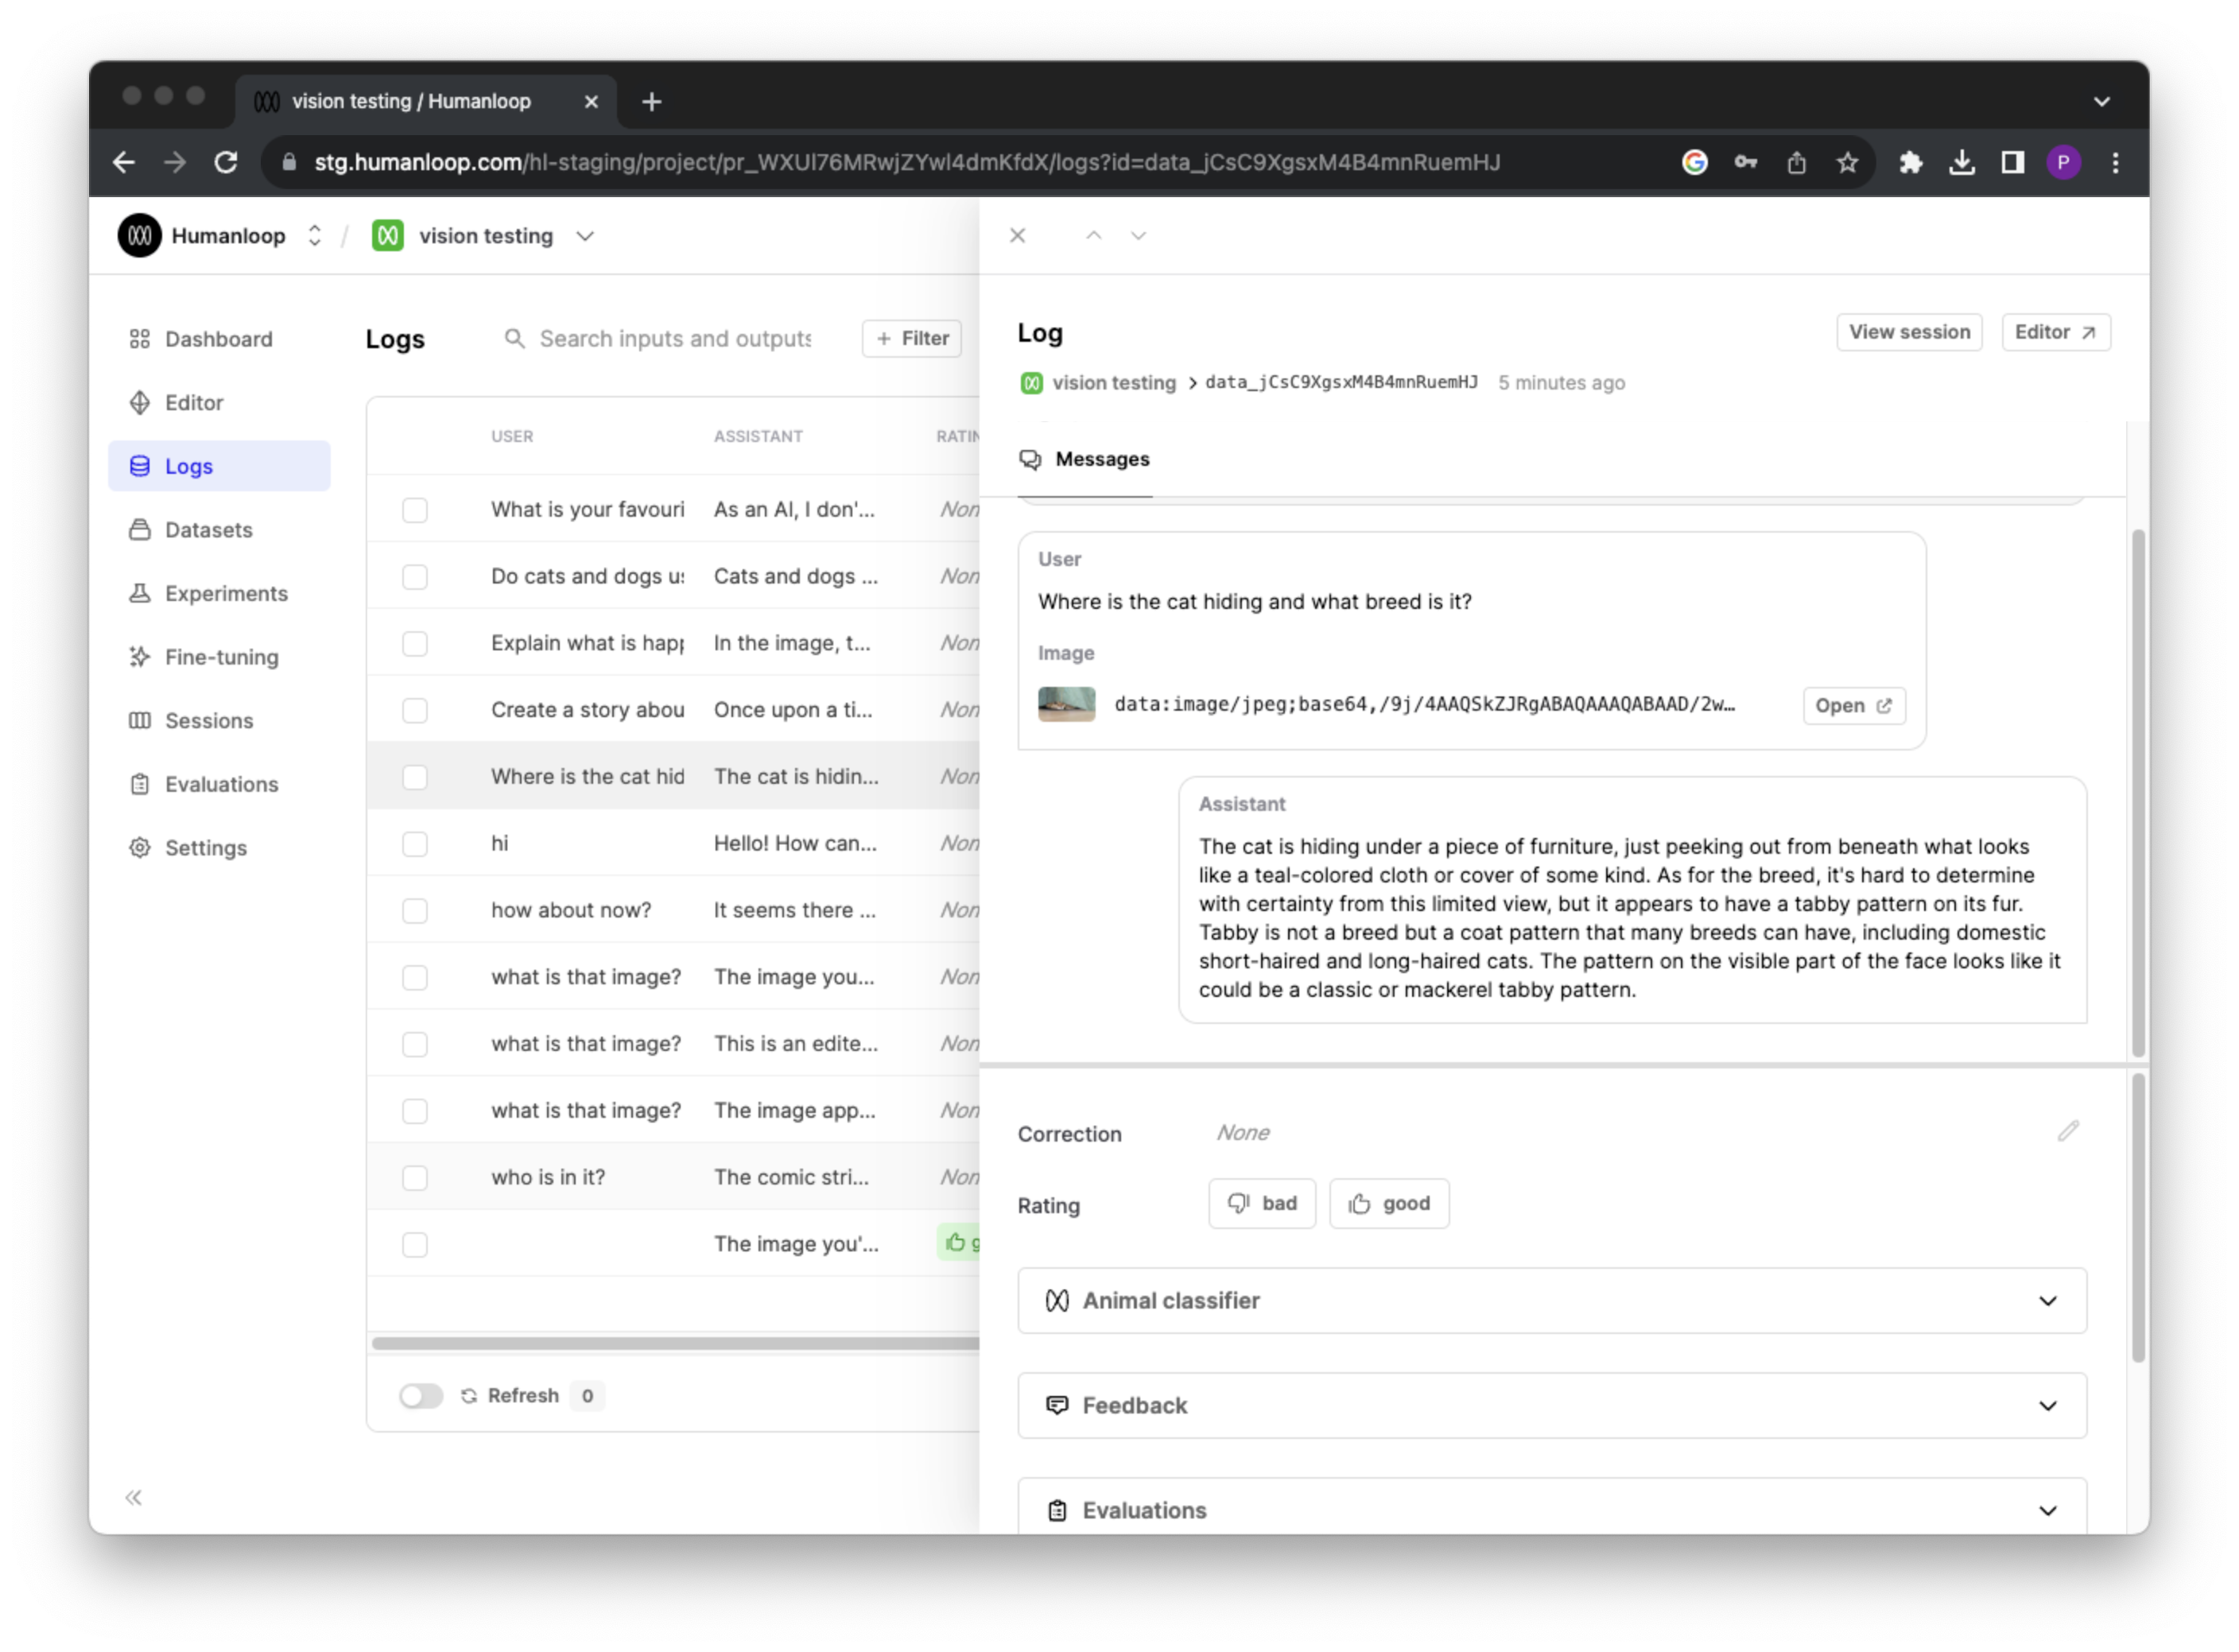This screenshot has width=2239, height=1652.
Task: Click the messages panel vertical scrollbar
Action: 2138,792
